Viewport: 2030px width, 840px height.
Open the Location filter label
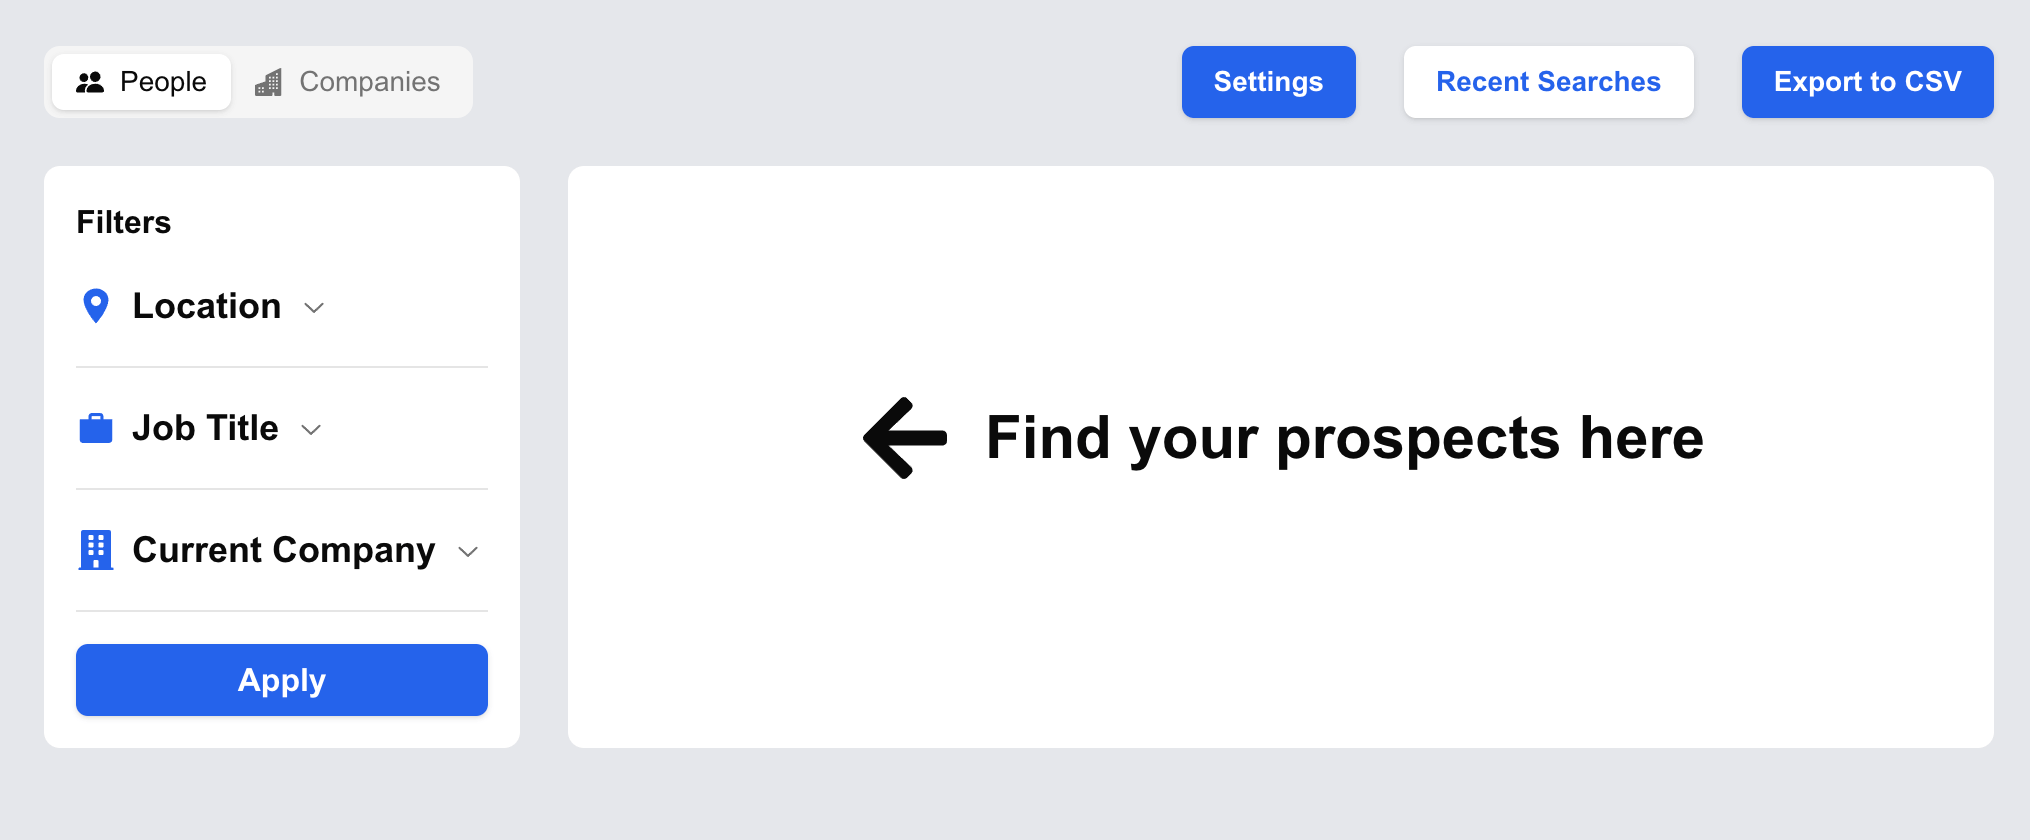(207, 306)
